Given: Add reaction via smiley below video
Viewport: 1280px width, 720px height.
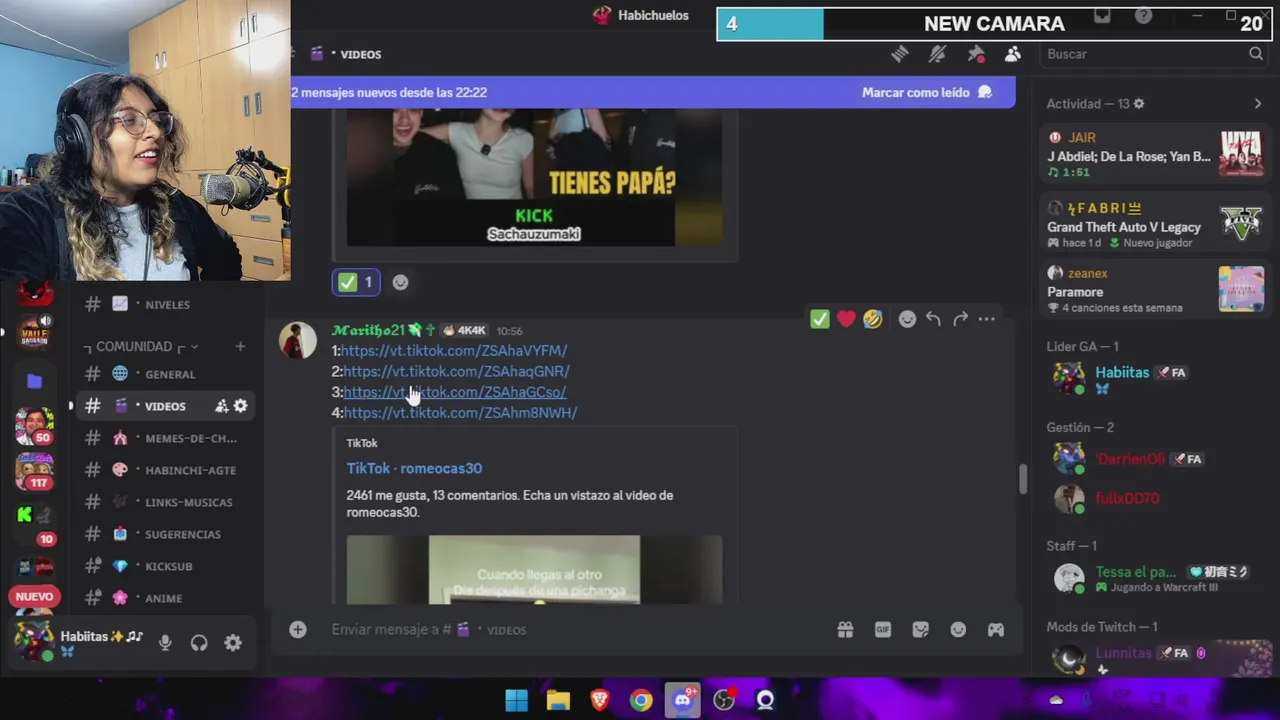Looking at the screenshot, I should pos(400,283).
